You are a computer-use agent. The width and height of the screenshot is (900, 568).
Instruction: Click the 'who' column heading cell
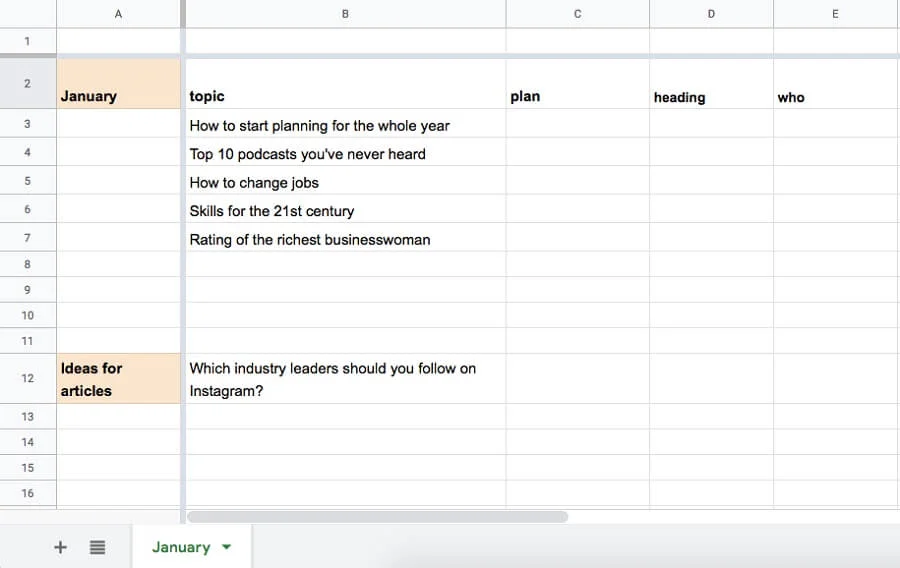(x=835, y=97)
